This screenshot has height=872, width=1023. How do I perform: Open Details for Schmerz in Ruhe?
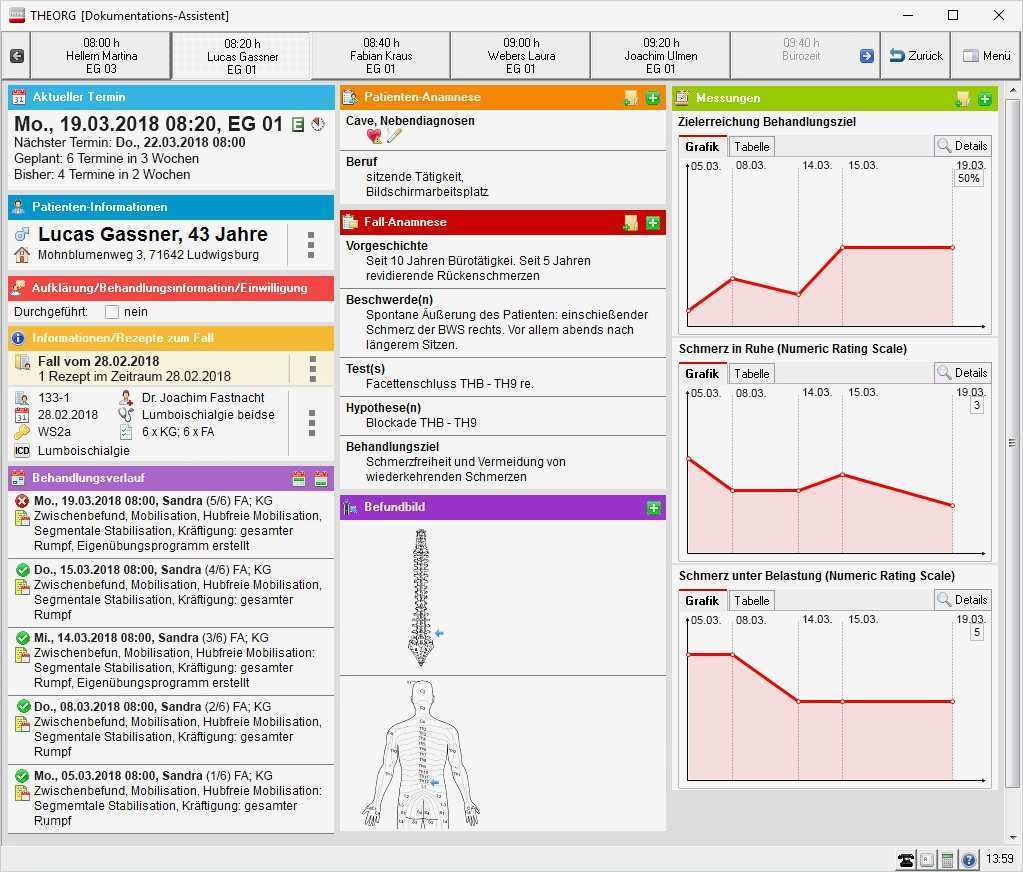pyautogui.click(x=962, y=372)
